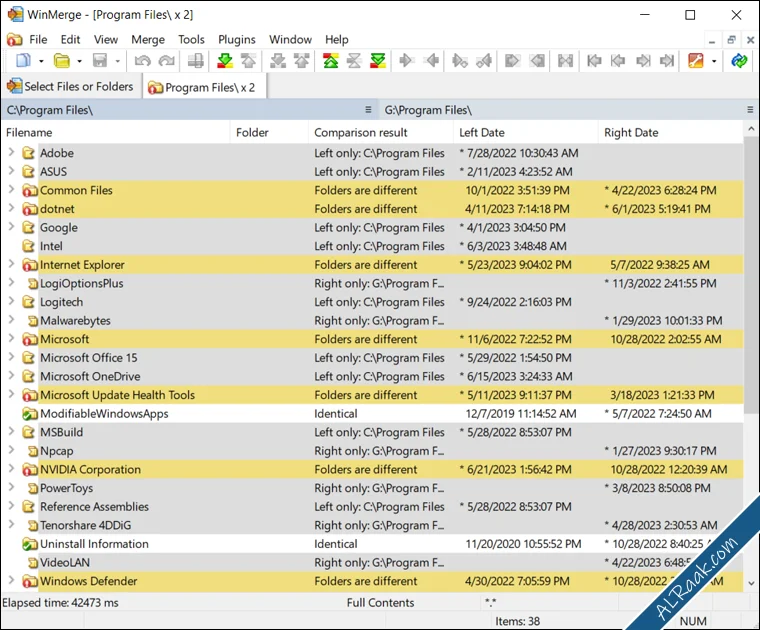Sort by Filename column header
The image size is (760, 630).
(115, 132)
